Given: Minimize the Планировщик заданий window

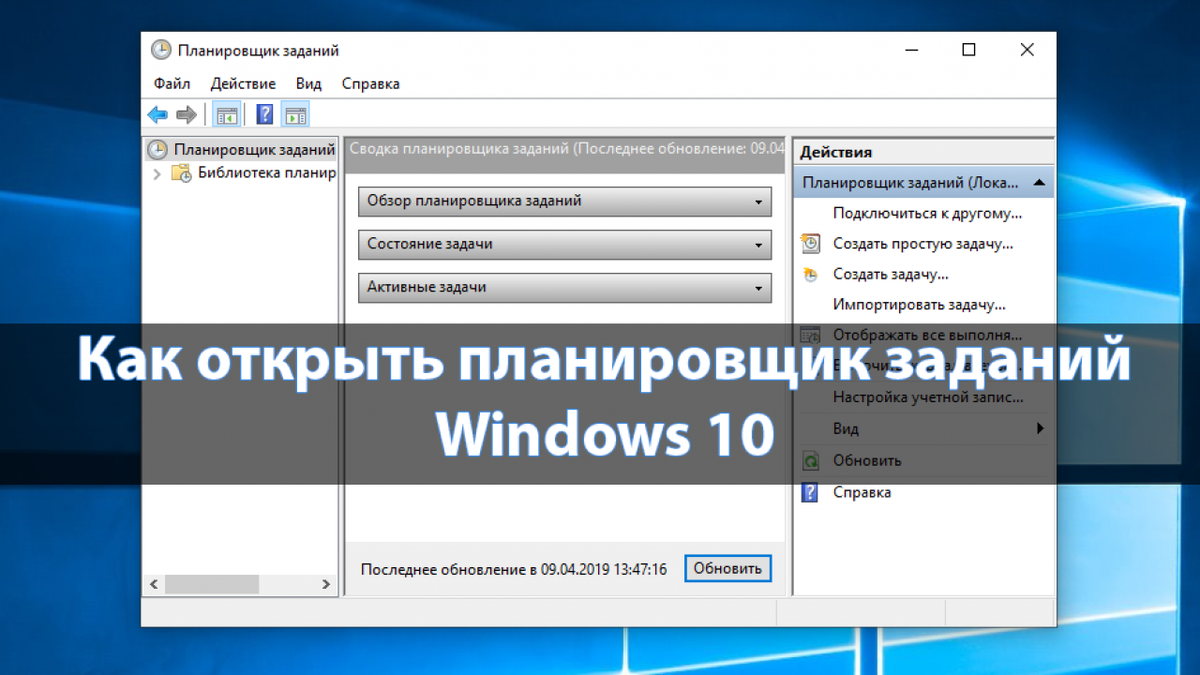Looking at the screenshot, I should [912, 50].
